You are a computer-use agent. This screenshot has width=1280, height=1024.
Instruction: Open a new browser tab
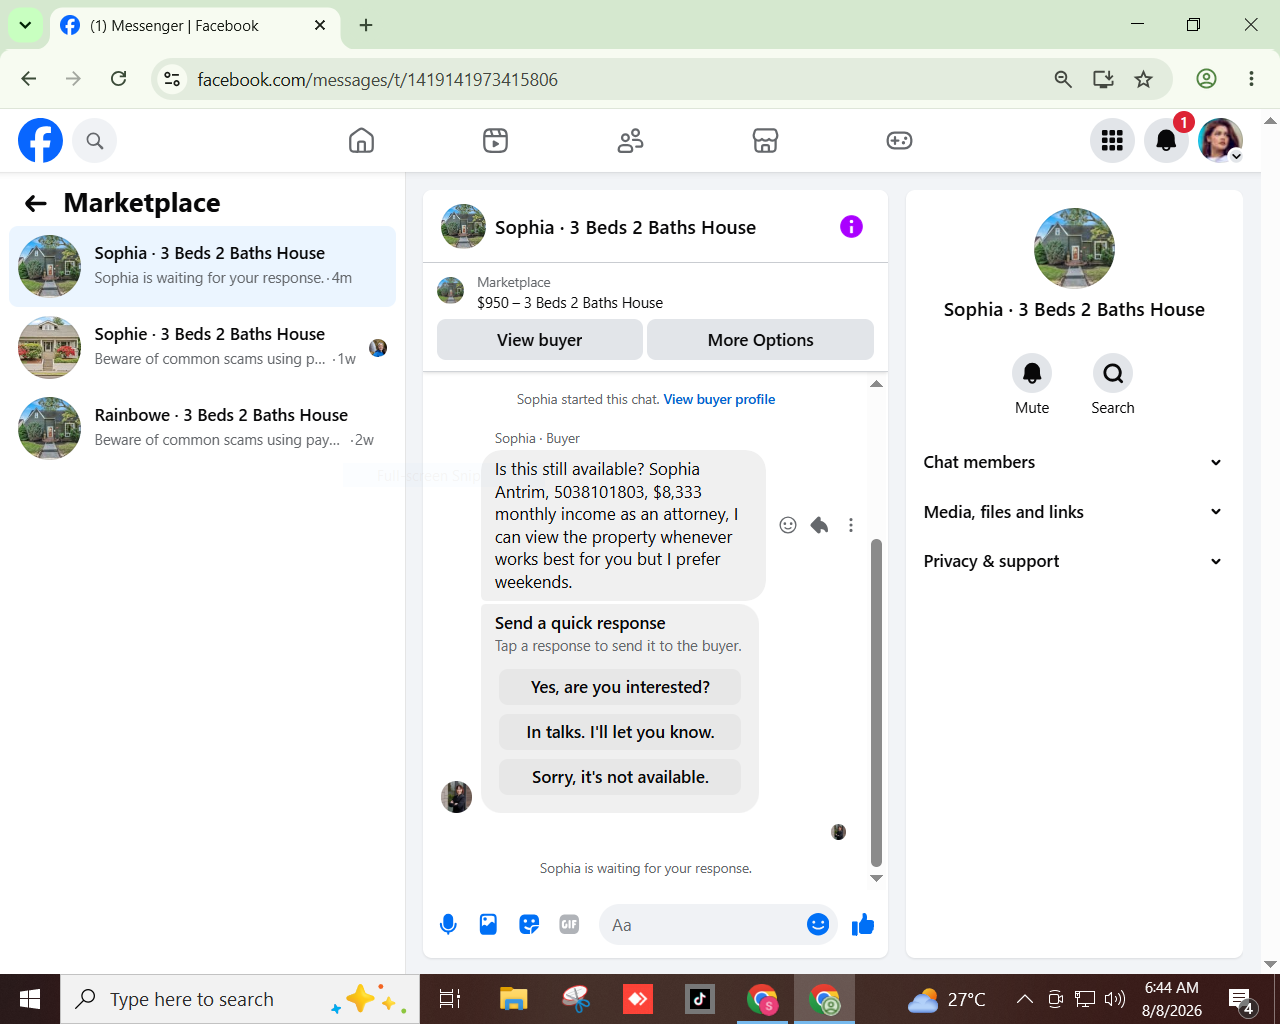(x=366, y=26)
